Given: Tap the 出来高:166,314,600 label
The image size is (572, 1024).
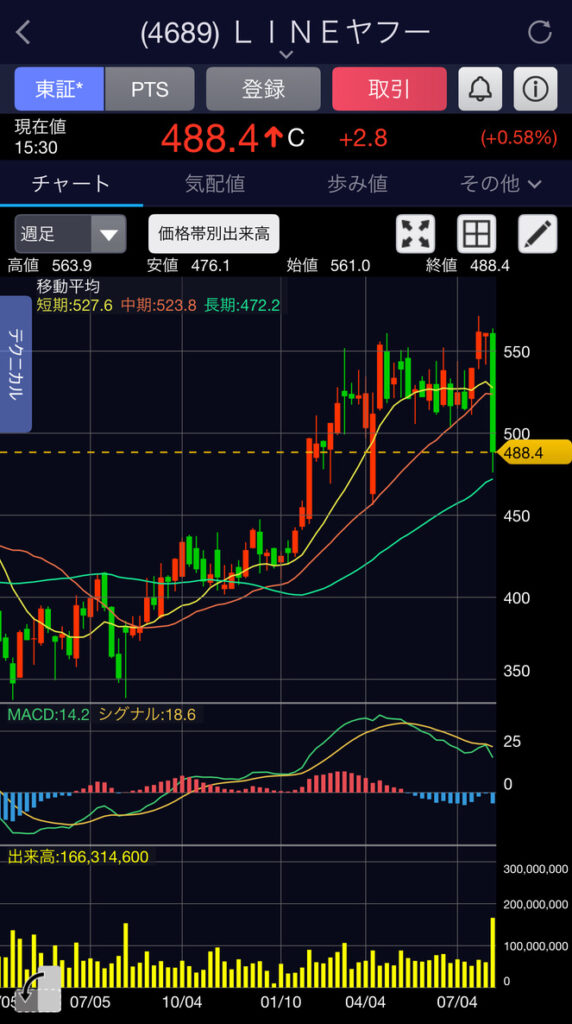Looking at the screenshot, I should coord(78,857).
